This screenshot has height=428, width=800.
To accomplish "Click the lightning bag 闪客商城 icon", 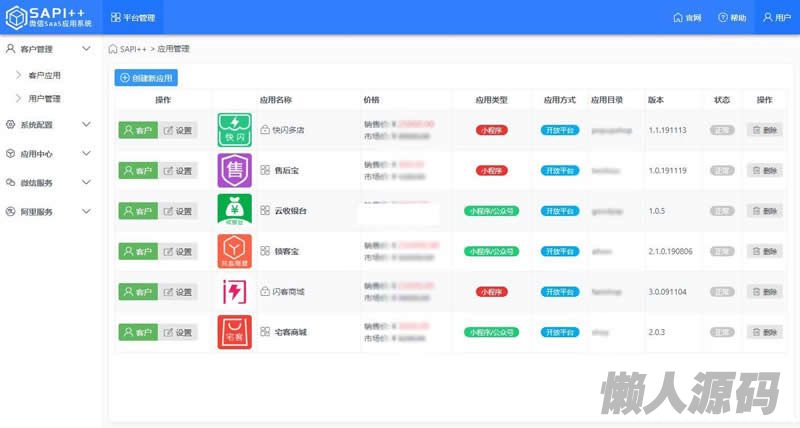I will [235, 292].
